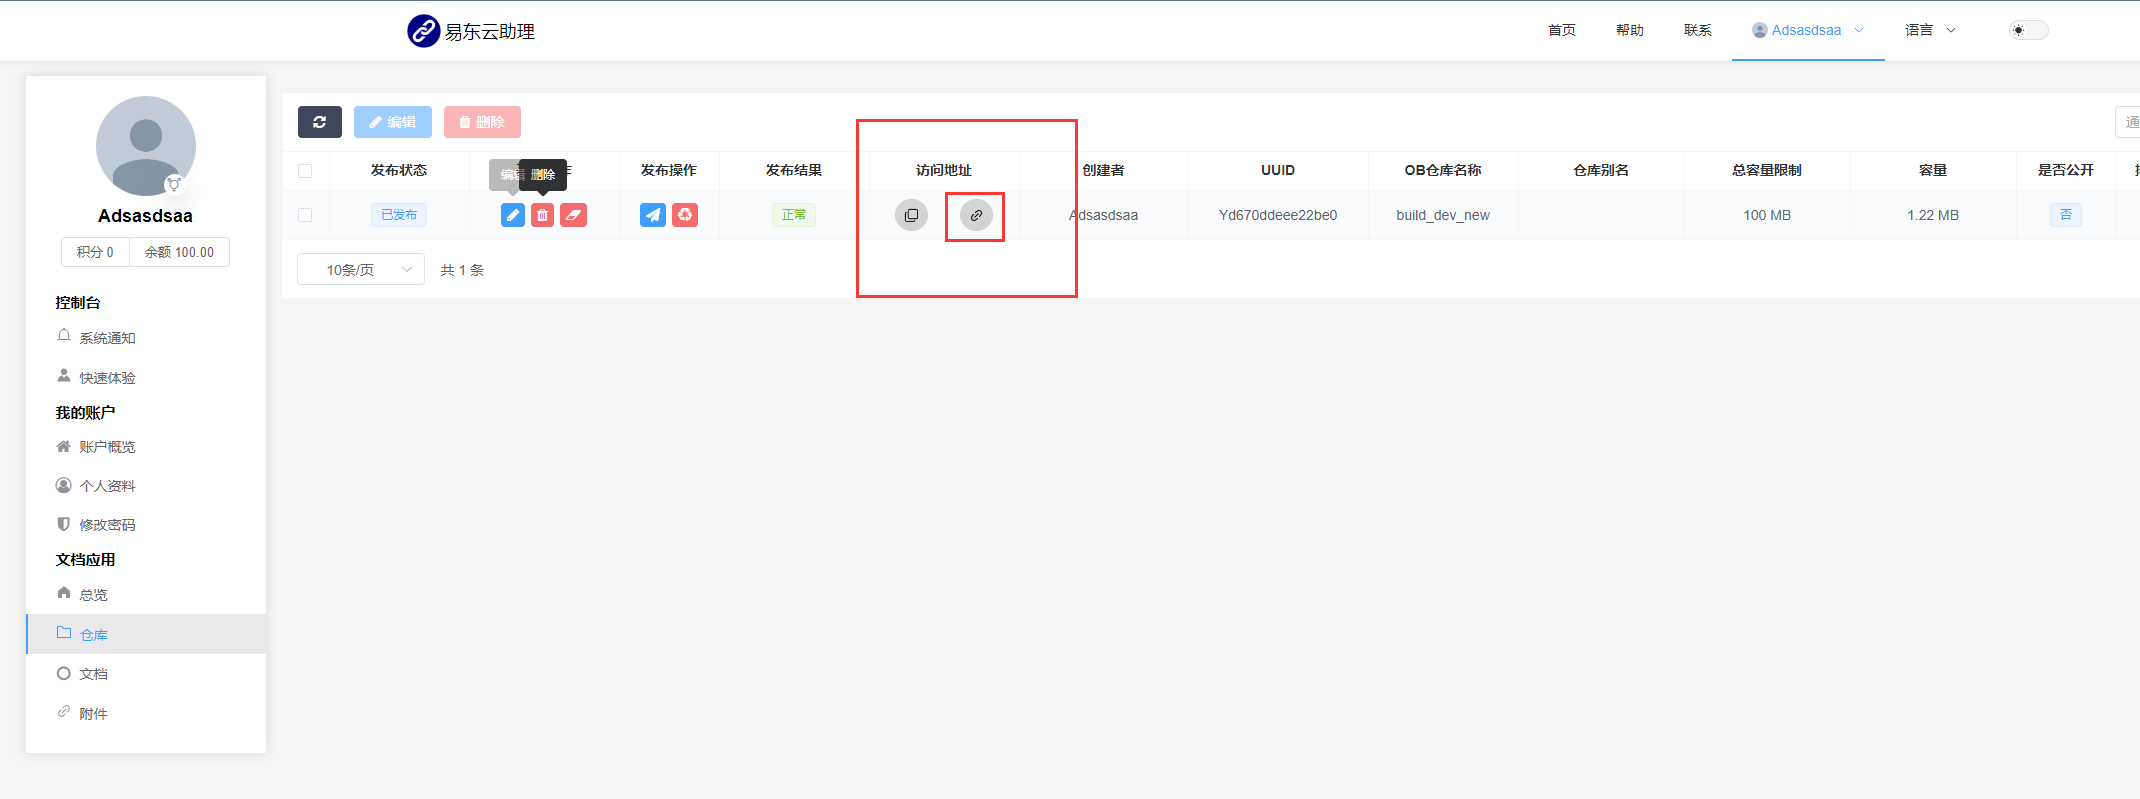This screenshot has width=2140, height=799.
Task: Expand the Adsasdsaa user menu in header
Action: [x=1807, y=30]
